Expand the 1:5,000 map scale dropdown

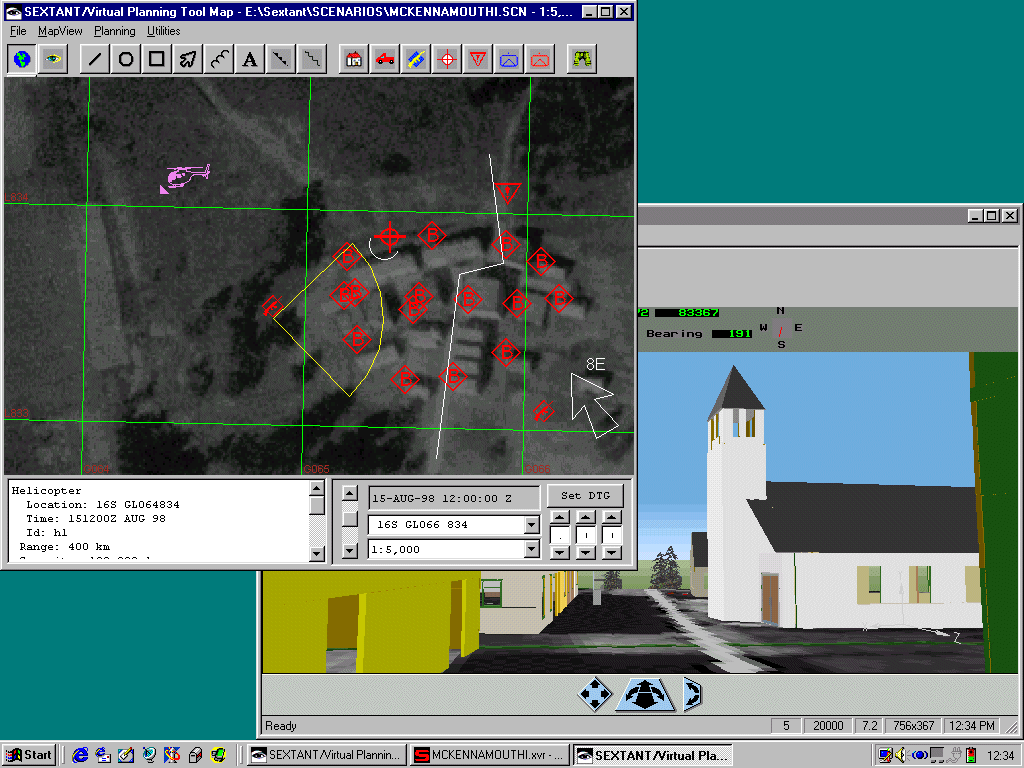tap(532, 550)
